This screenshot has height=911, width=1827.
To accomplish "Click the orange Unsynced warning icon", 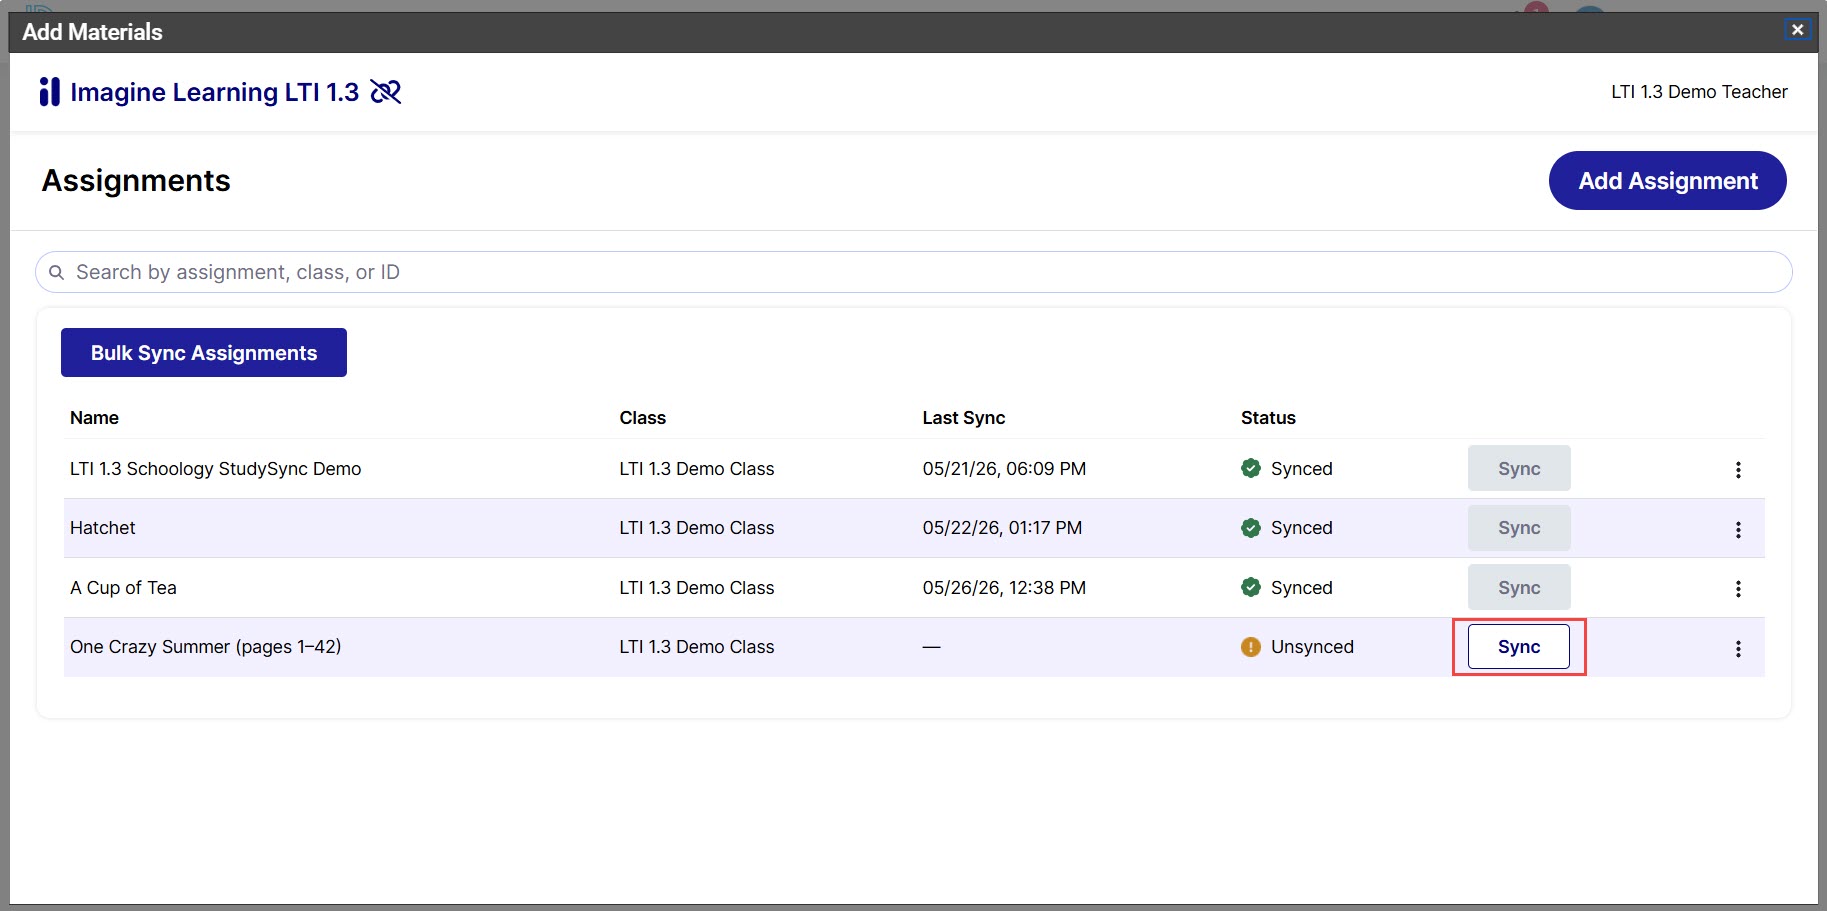I will coord(1250,647).
